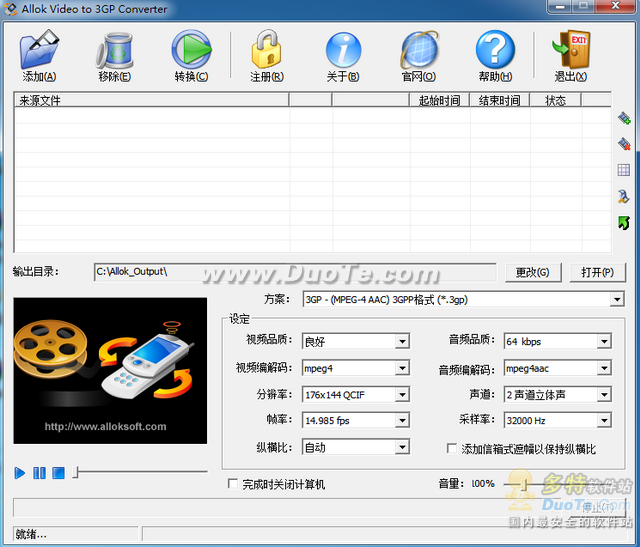Click the preview seek slider handle
640x547 pixels.
click(76, 472)
